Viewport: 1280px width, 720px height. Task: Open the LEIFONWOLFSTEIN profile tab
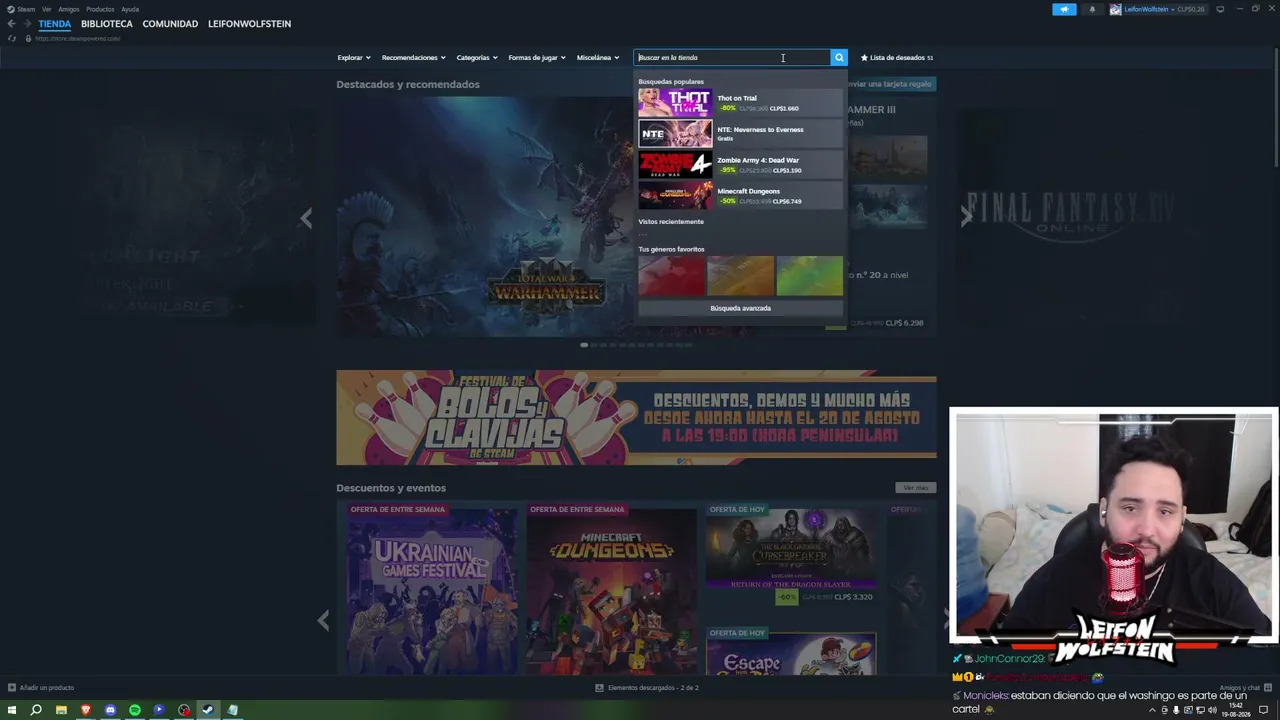(x=249, y=24)
